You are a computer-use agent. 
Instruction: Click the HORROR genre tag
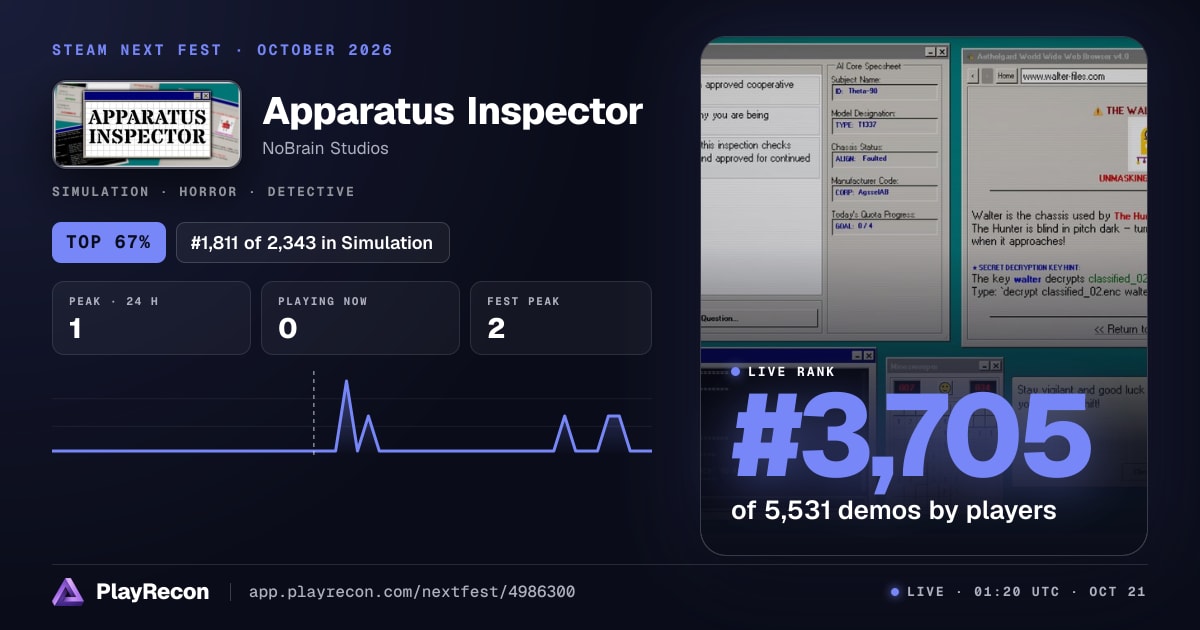[x=208, y=191]
